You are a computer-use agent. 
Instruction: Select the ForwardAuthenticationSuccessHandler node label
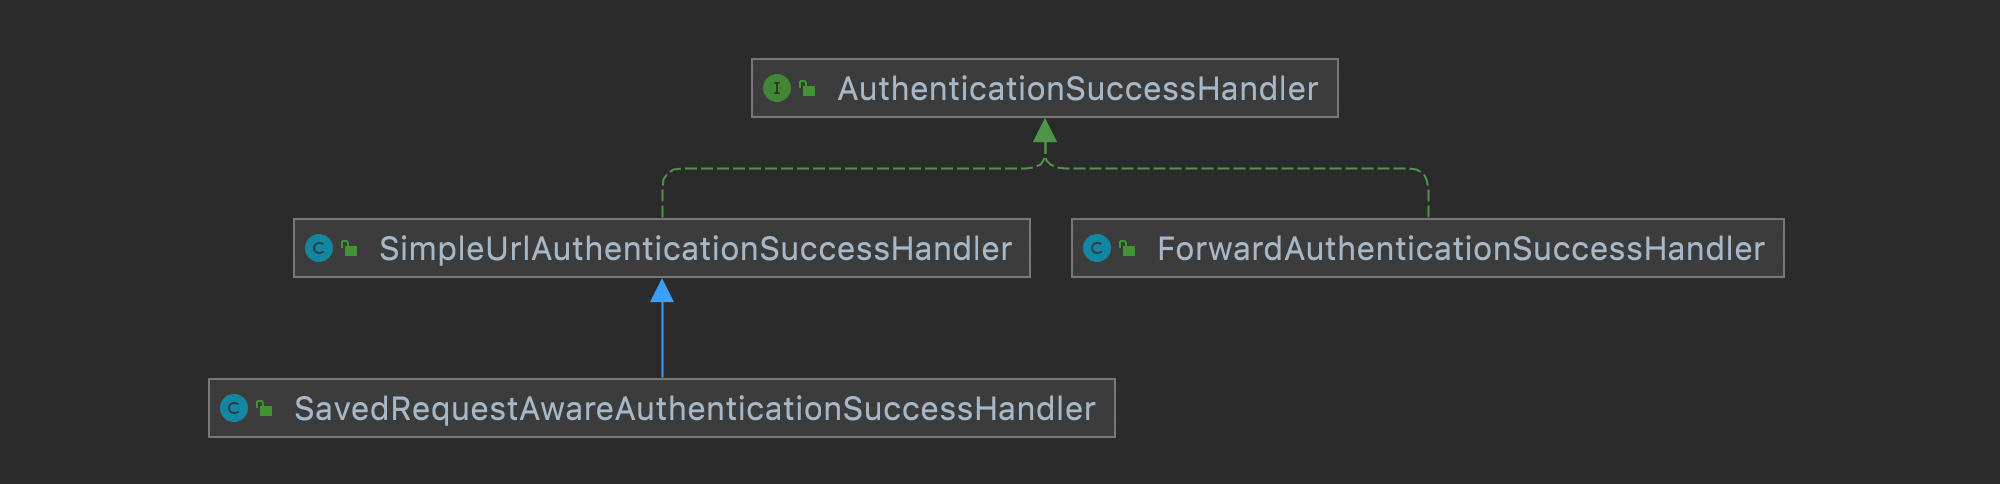(x=1460, y=249)
